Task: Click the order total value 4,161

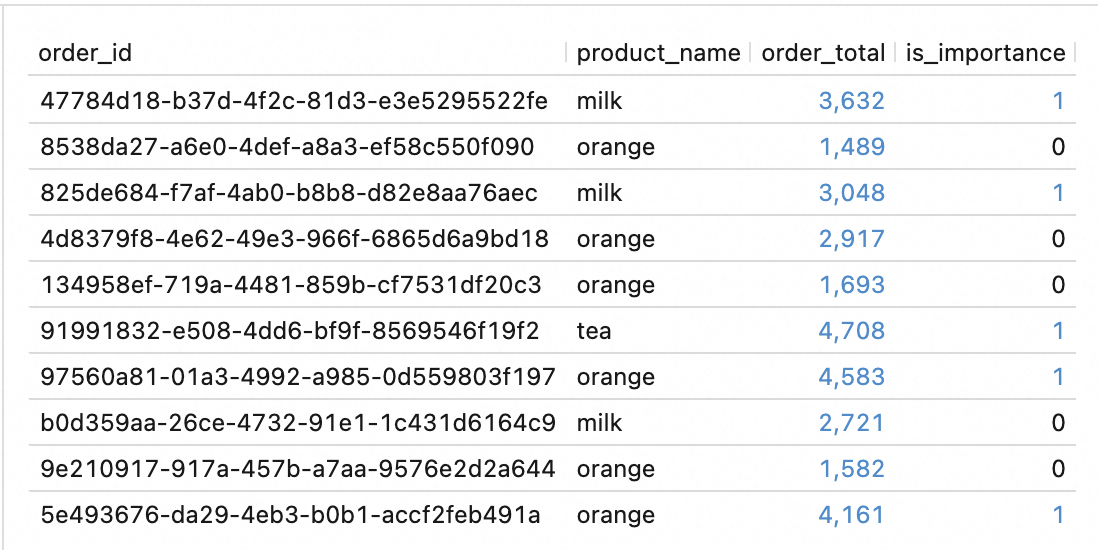Action: pyautogui.click(x=851, y=515)
